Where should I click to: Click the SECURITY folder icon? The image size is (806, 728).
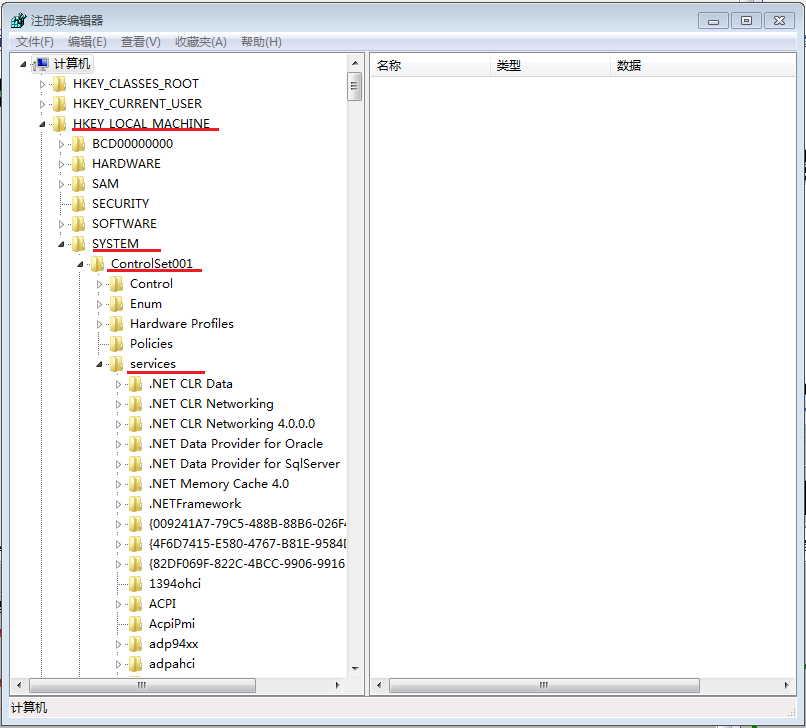pyautogui.click(x=79, y=204)
